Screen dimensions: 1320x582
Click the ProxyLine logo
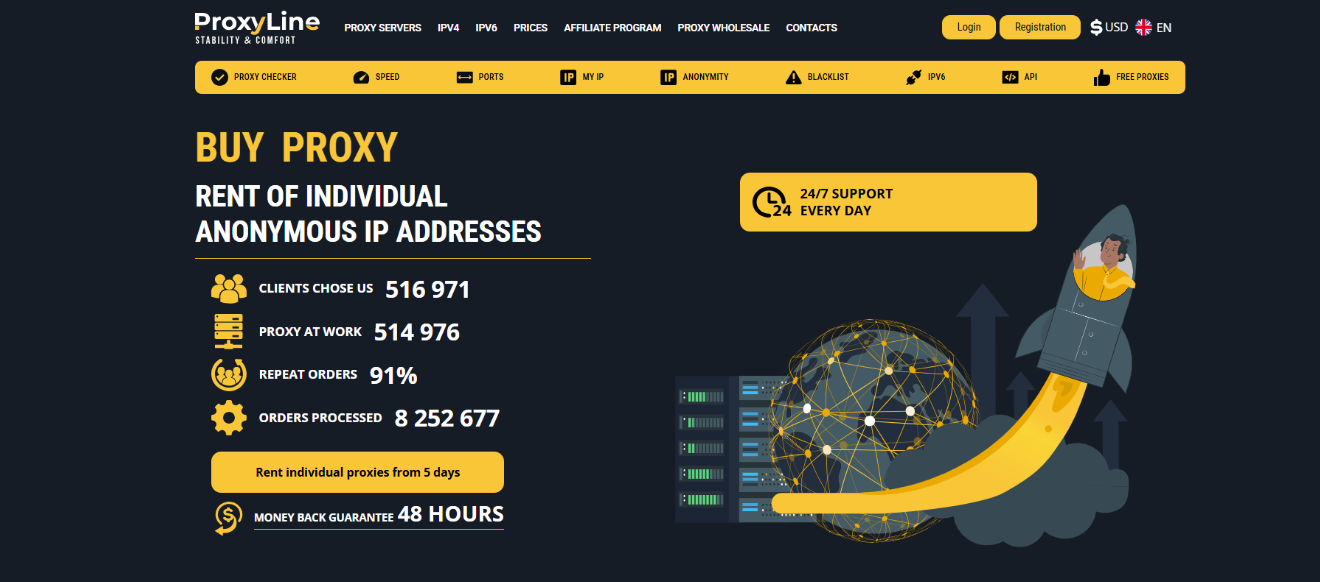(257, 28)
